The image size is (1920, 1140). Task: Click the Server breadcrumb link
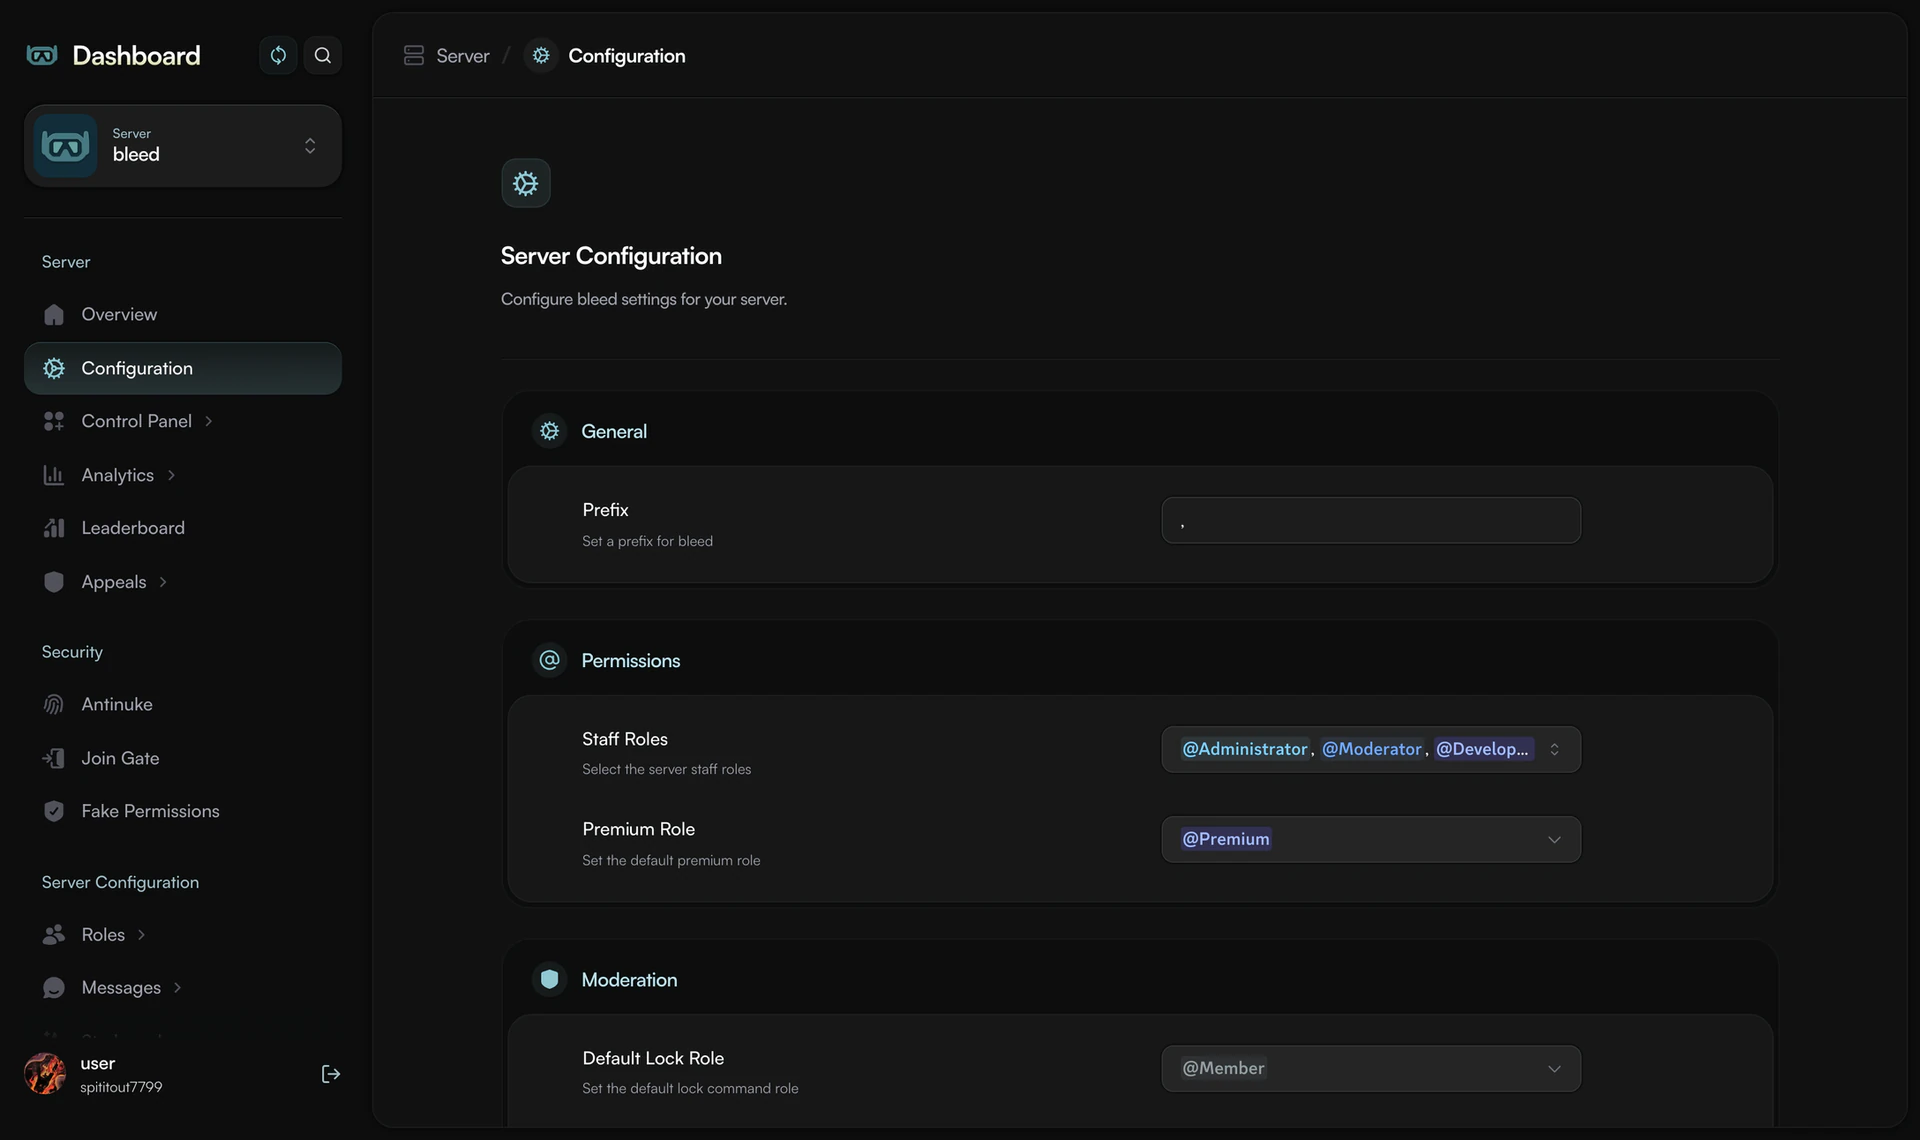[463, 56]
